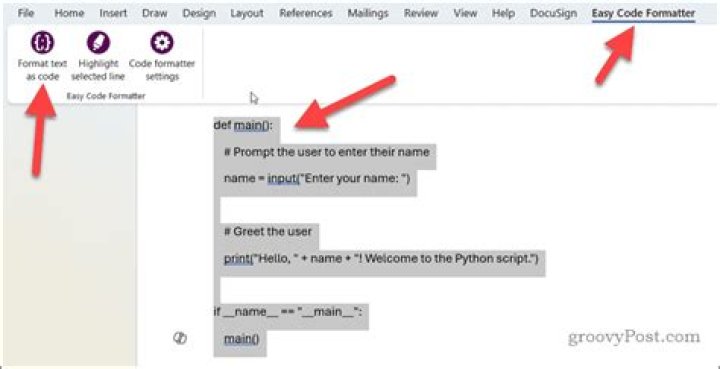Click the Help tab
Image resolution: width=720 pixels, height=369 pixels.
coord(503,13)
